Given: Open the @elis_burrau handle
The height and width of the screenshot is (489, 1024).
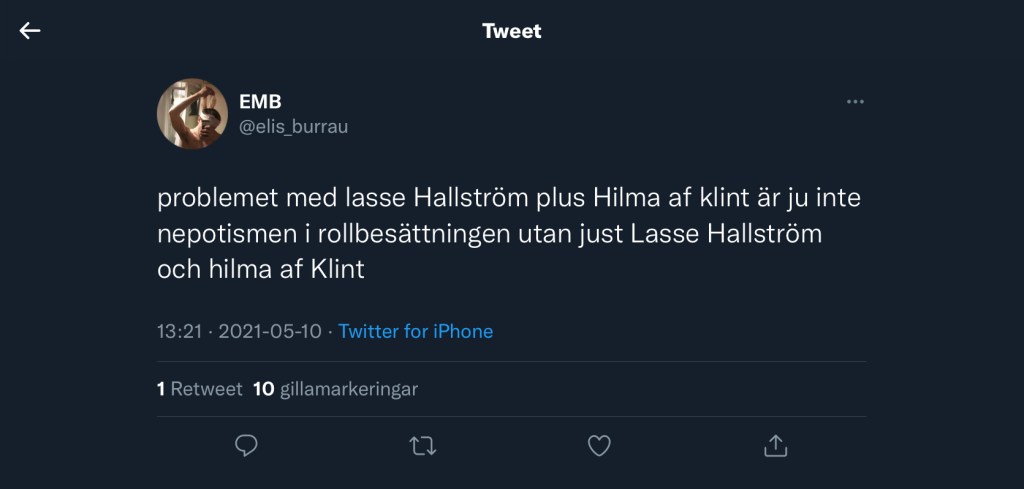Looking at the screenshot, I should [293, 126].
